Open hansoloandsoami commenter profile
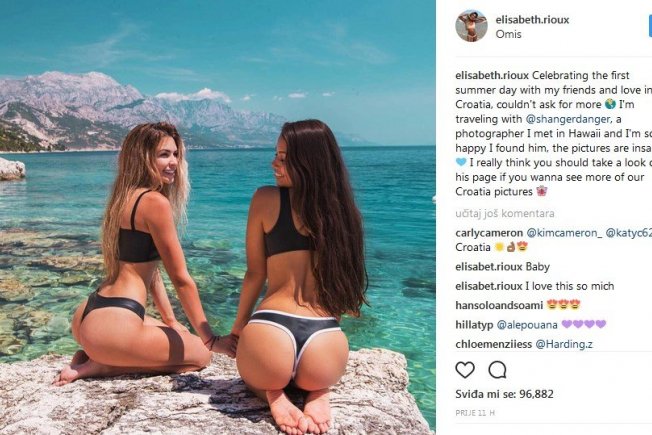Viewport: 652px width, 435px height. point(499,305)
